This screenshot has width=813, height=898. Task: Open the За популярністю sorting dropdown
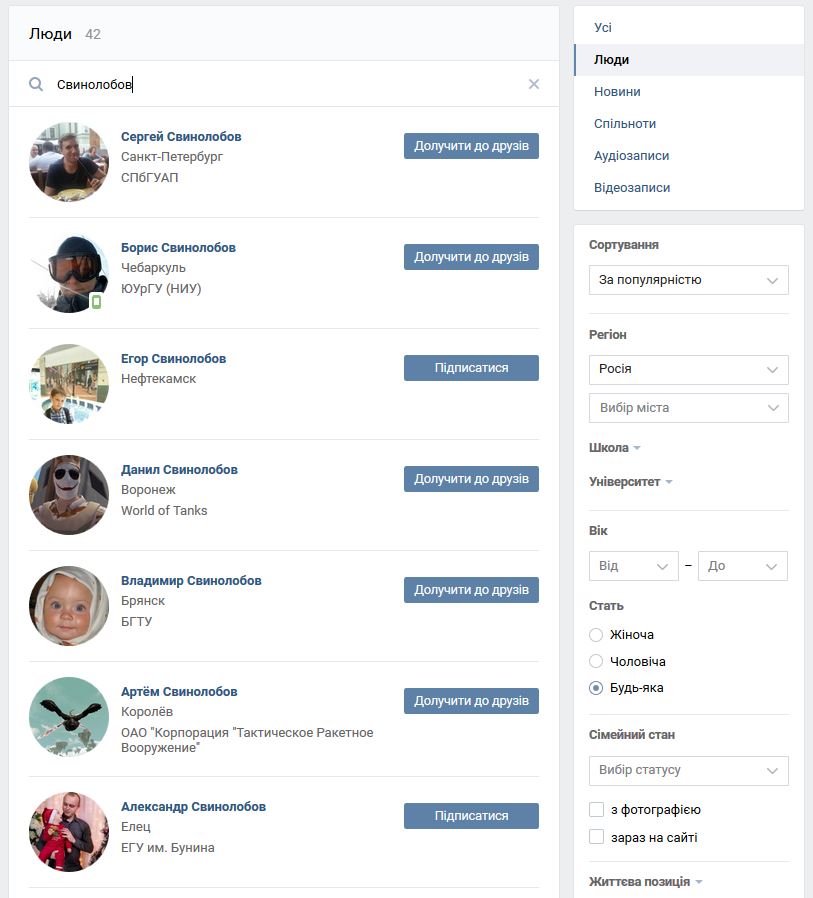point(689,280)
